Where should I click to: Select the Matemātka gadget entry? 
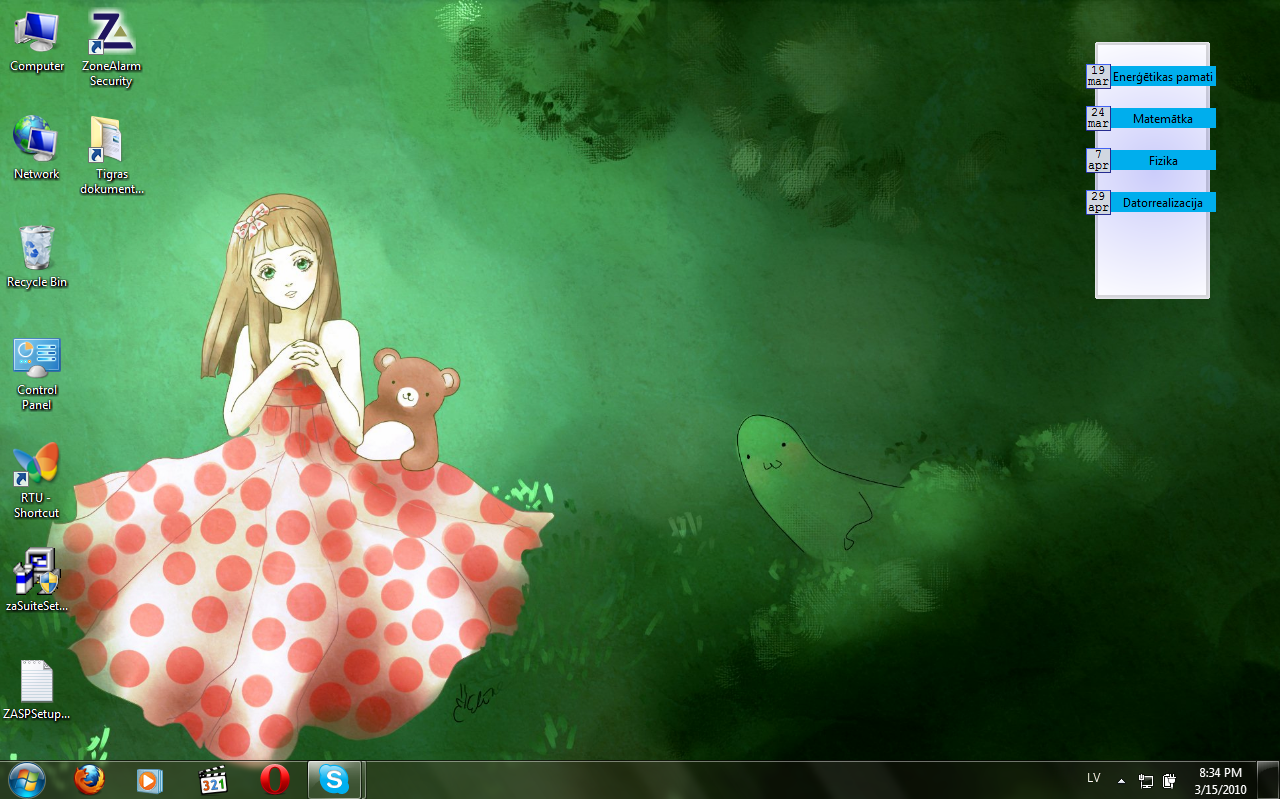click(1163, 118)
